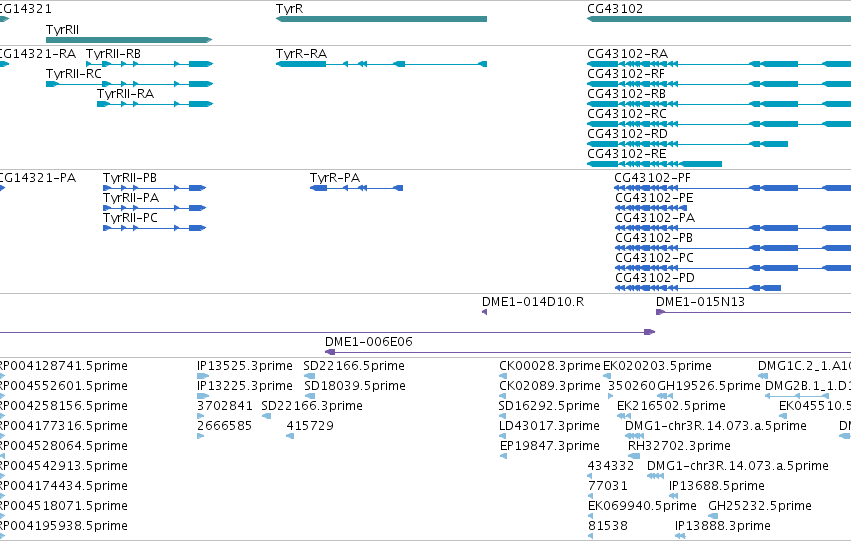
Task: Open the IP13225.3prime EST
Action: coord(203,396)
